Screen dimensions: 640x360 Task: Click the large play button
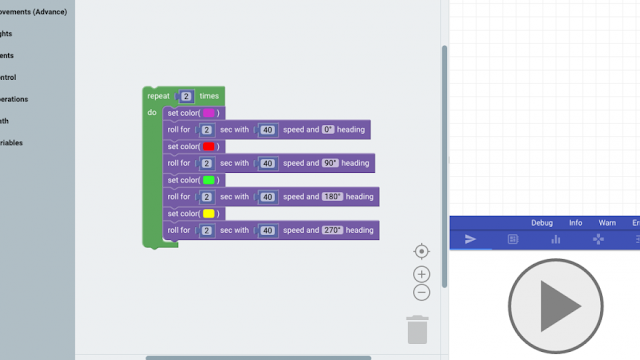(556, 306)
